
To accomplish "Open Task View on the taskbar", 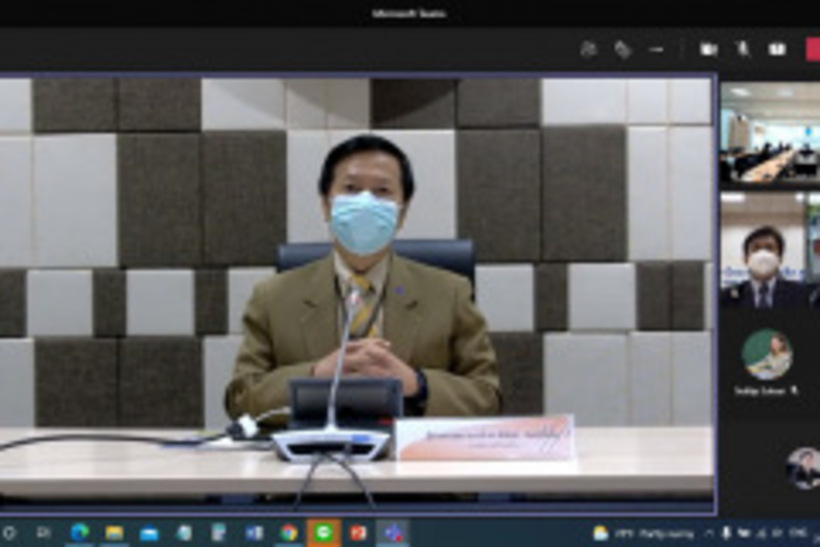I will coord(44,533).
